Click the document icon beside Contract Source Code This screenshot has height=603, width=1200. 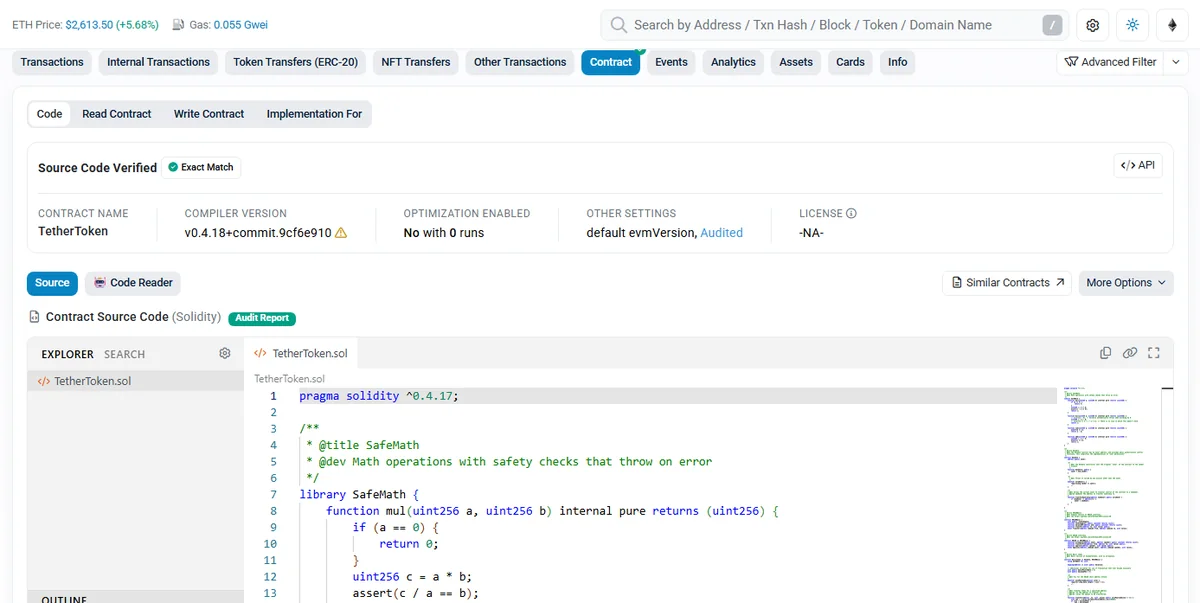pyautogui.click(x=35, y=317)
